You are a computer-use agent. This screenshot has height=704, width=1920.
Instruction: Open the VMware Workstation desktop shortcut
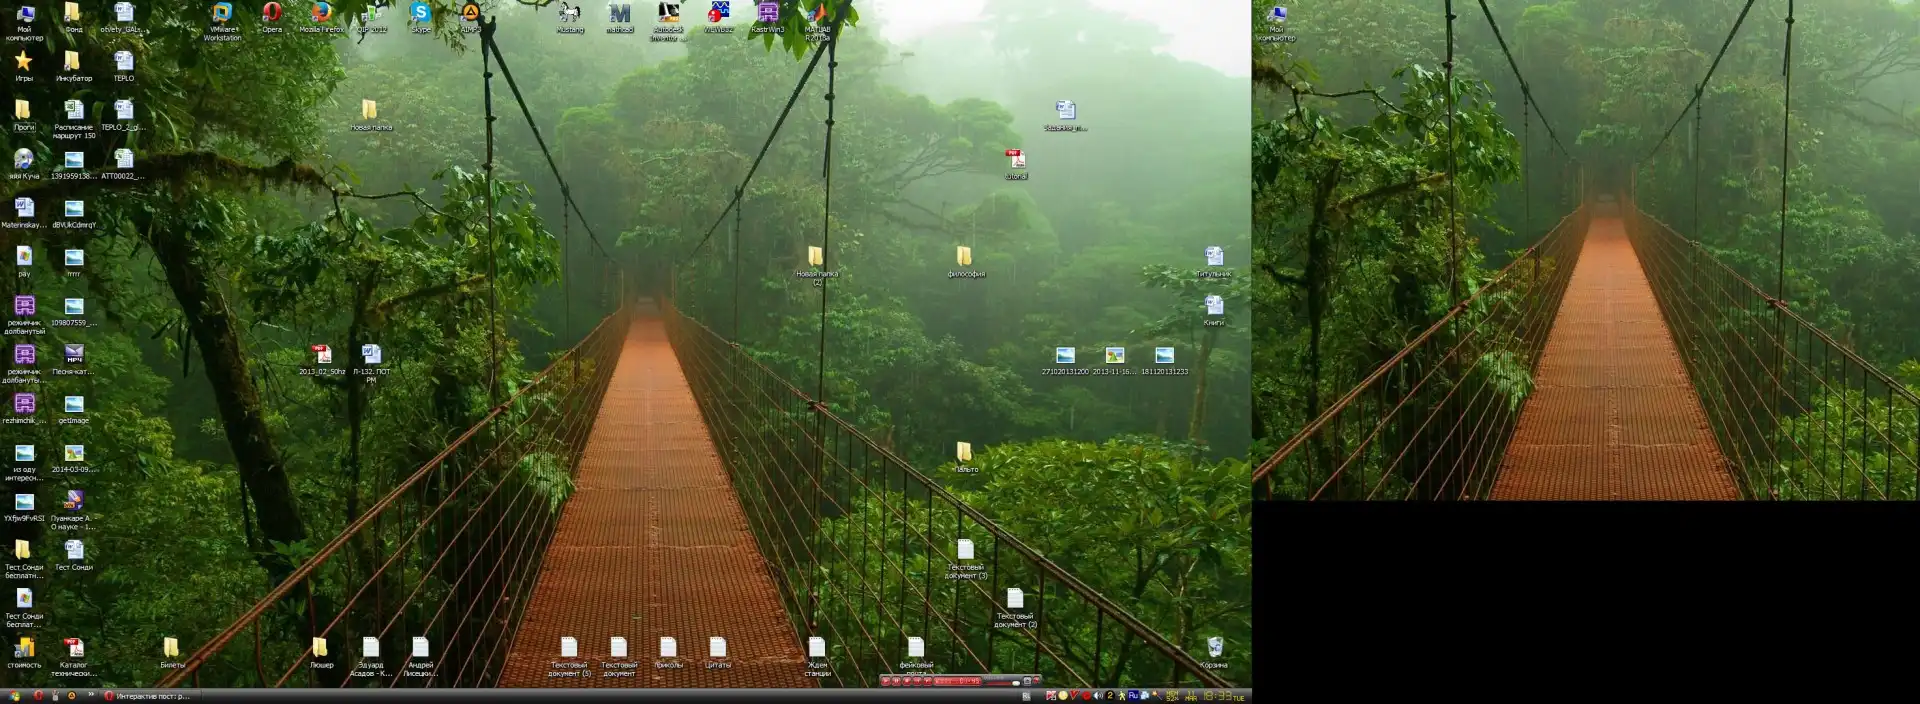pyautogui.click(x=222, y=21)
